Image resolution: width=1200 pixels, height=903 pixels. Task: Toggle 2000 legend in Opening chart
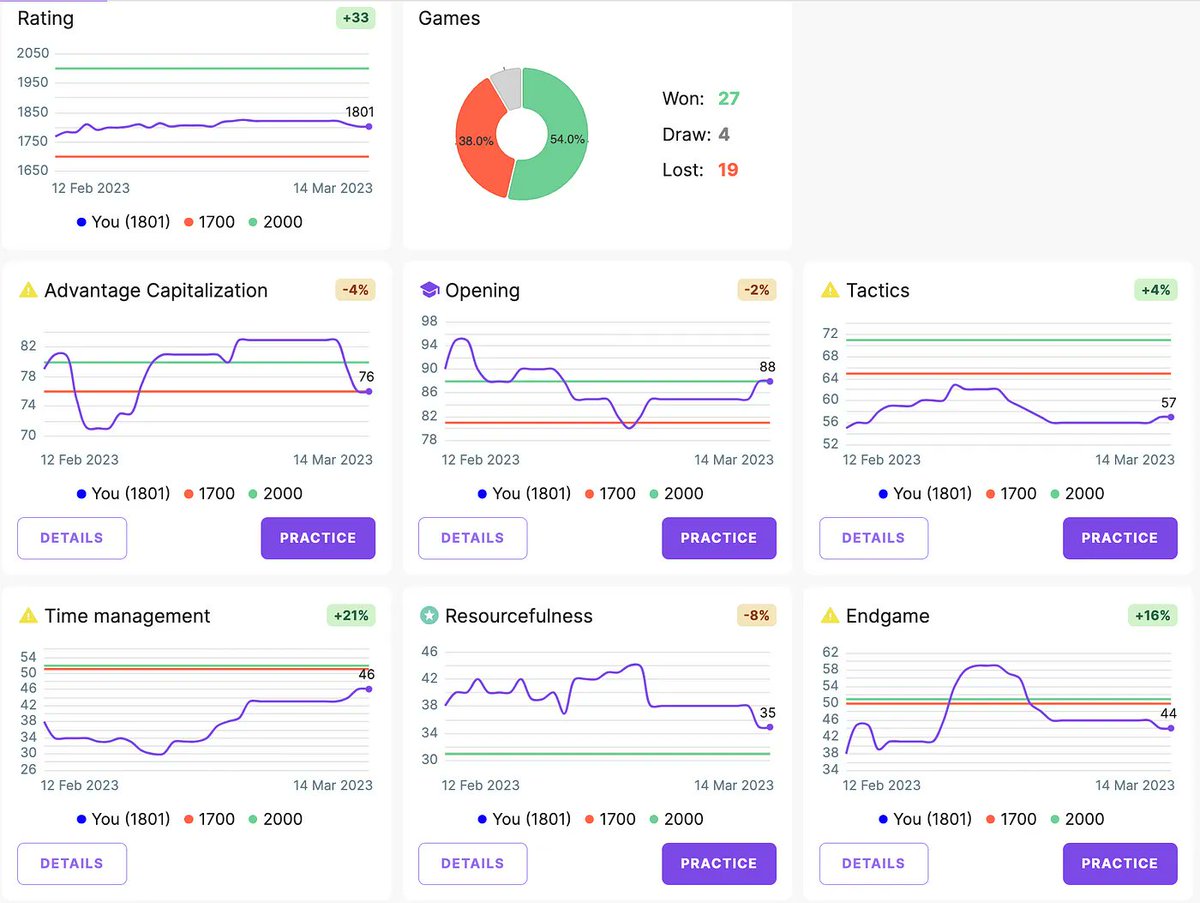coord(676,494)
